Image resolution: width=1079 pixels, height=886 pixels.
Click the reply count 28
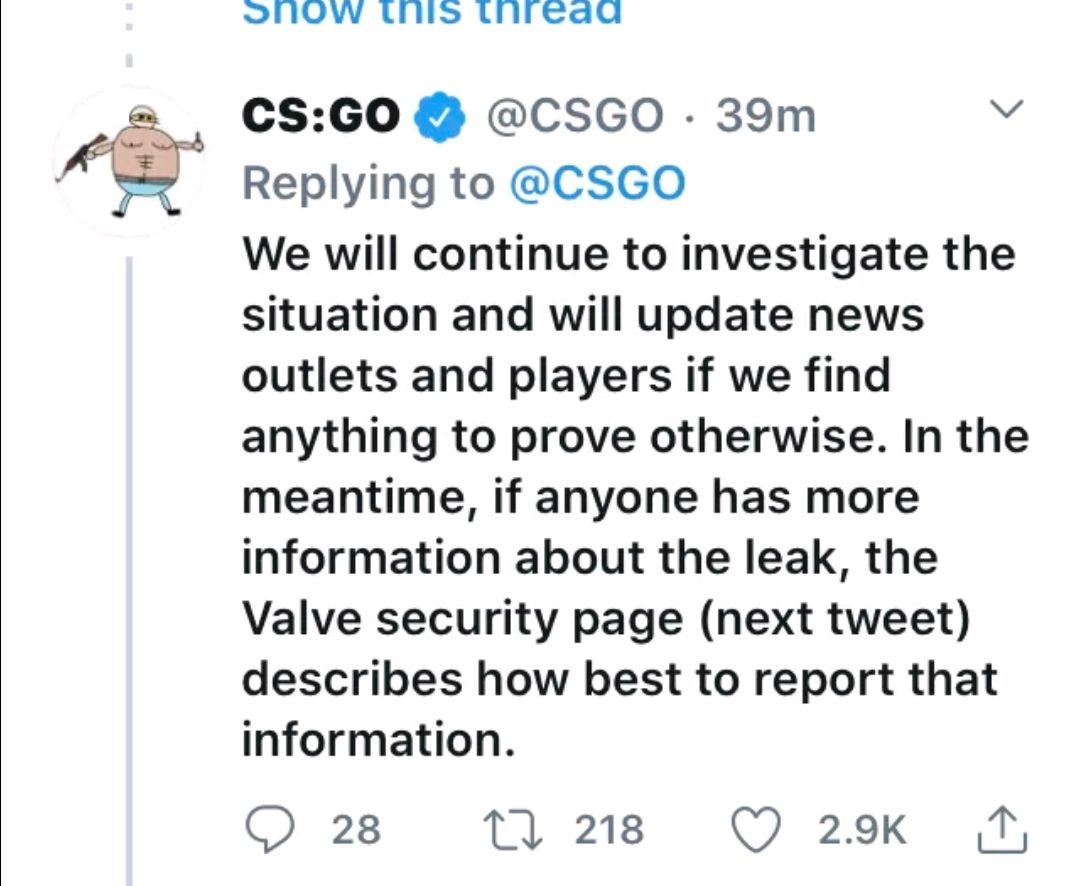click(356, 830)
